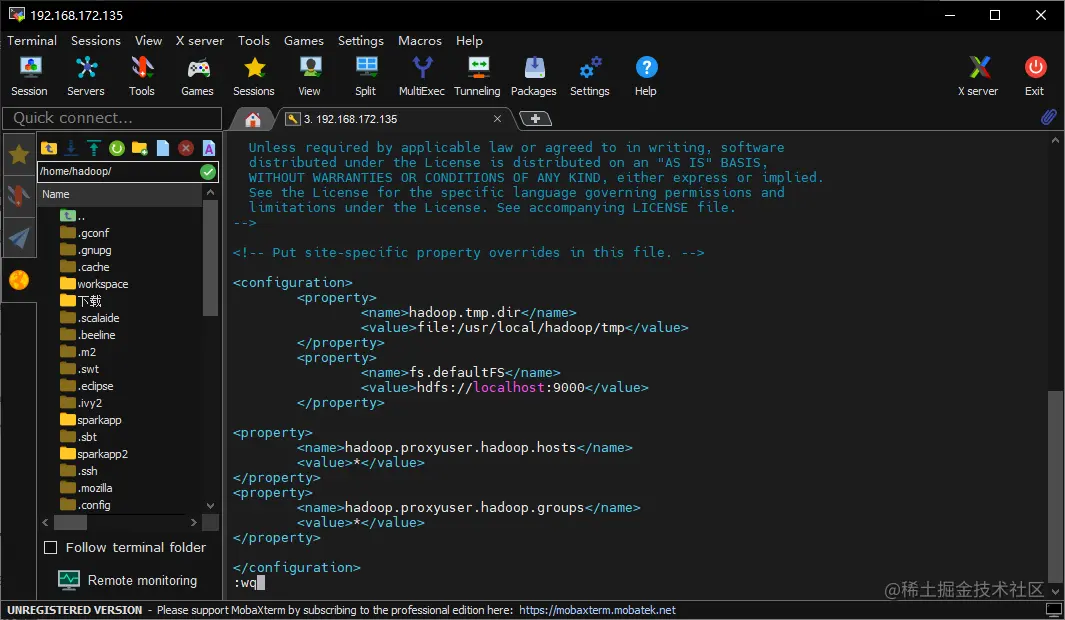Add a new tab with plus button
The width and height of the screenshot is (1065, 620).
tap(535, 120)
